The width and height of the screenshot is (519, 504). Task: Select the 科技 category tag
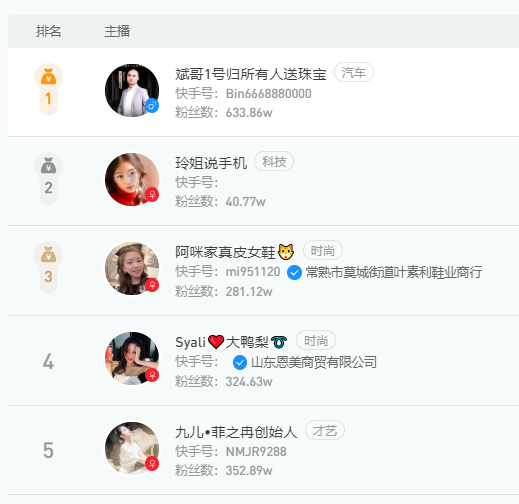click(x=274, y=161)
